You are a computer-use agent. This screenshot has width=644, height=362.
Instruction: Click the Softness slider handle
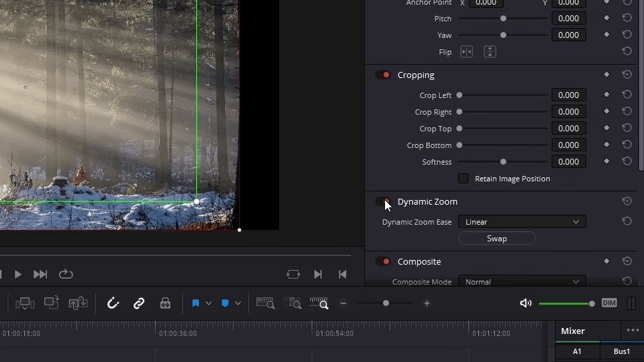coord(503,162)
